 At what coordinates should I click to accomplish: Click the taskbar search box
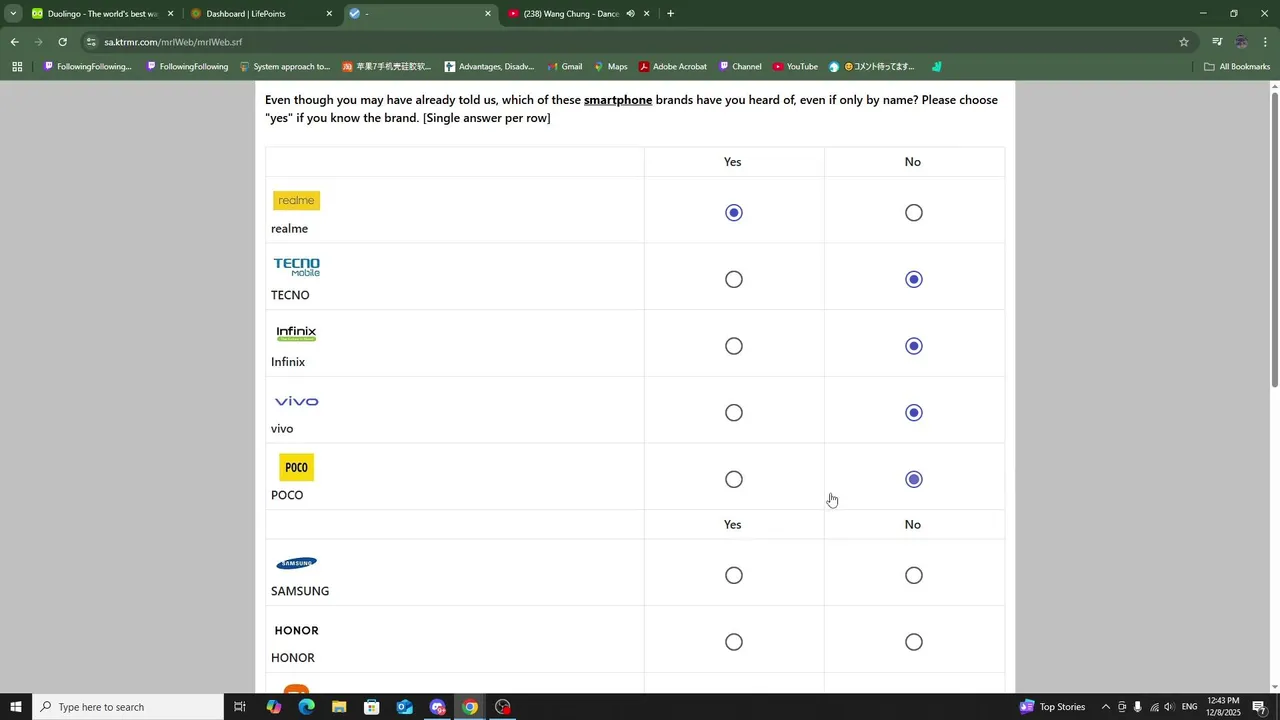pos(128,707)
